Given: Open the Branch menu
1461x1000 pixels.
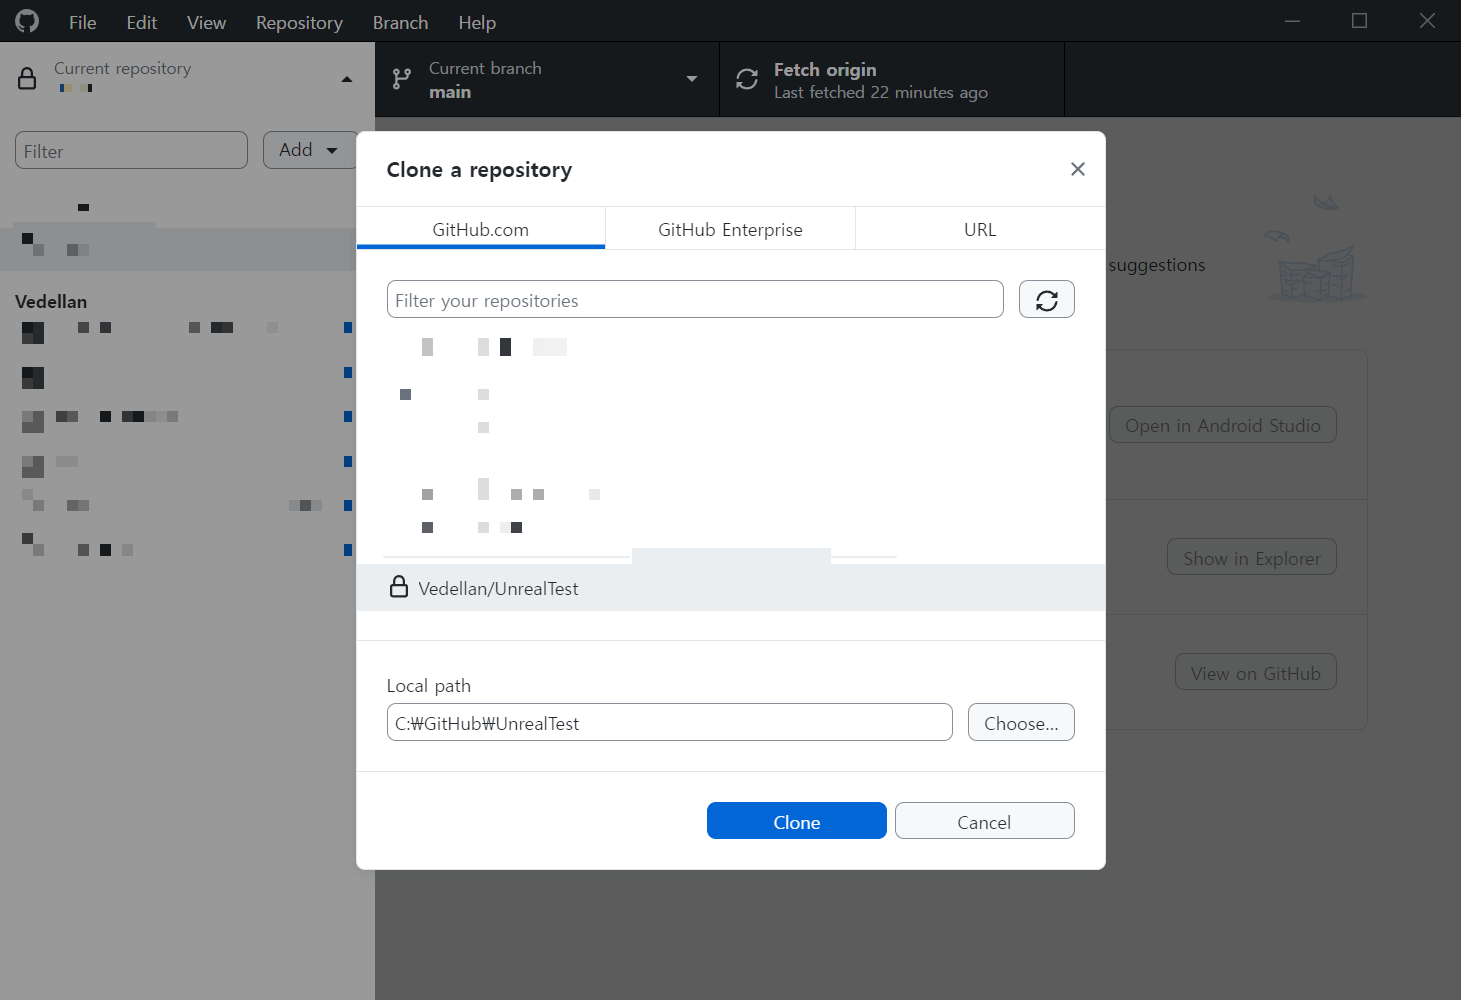Looking at the screenshot, I should pos(400,22).
